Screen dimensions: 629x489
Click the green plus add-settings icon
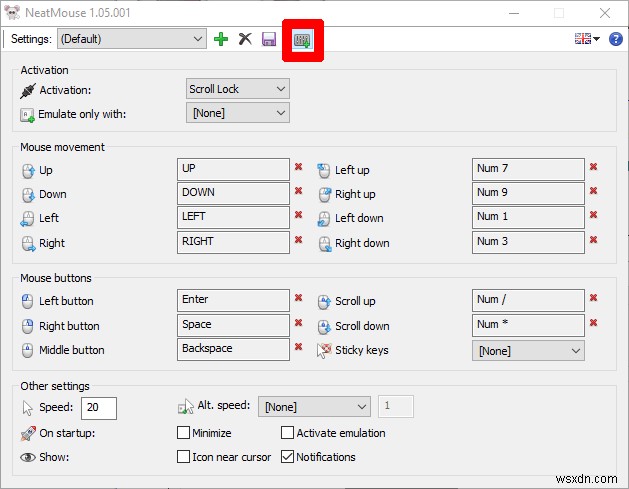tap(221, 39)
